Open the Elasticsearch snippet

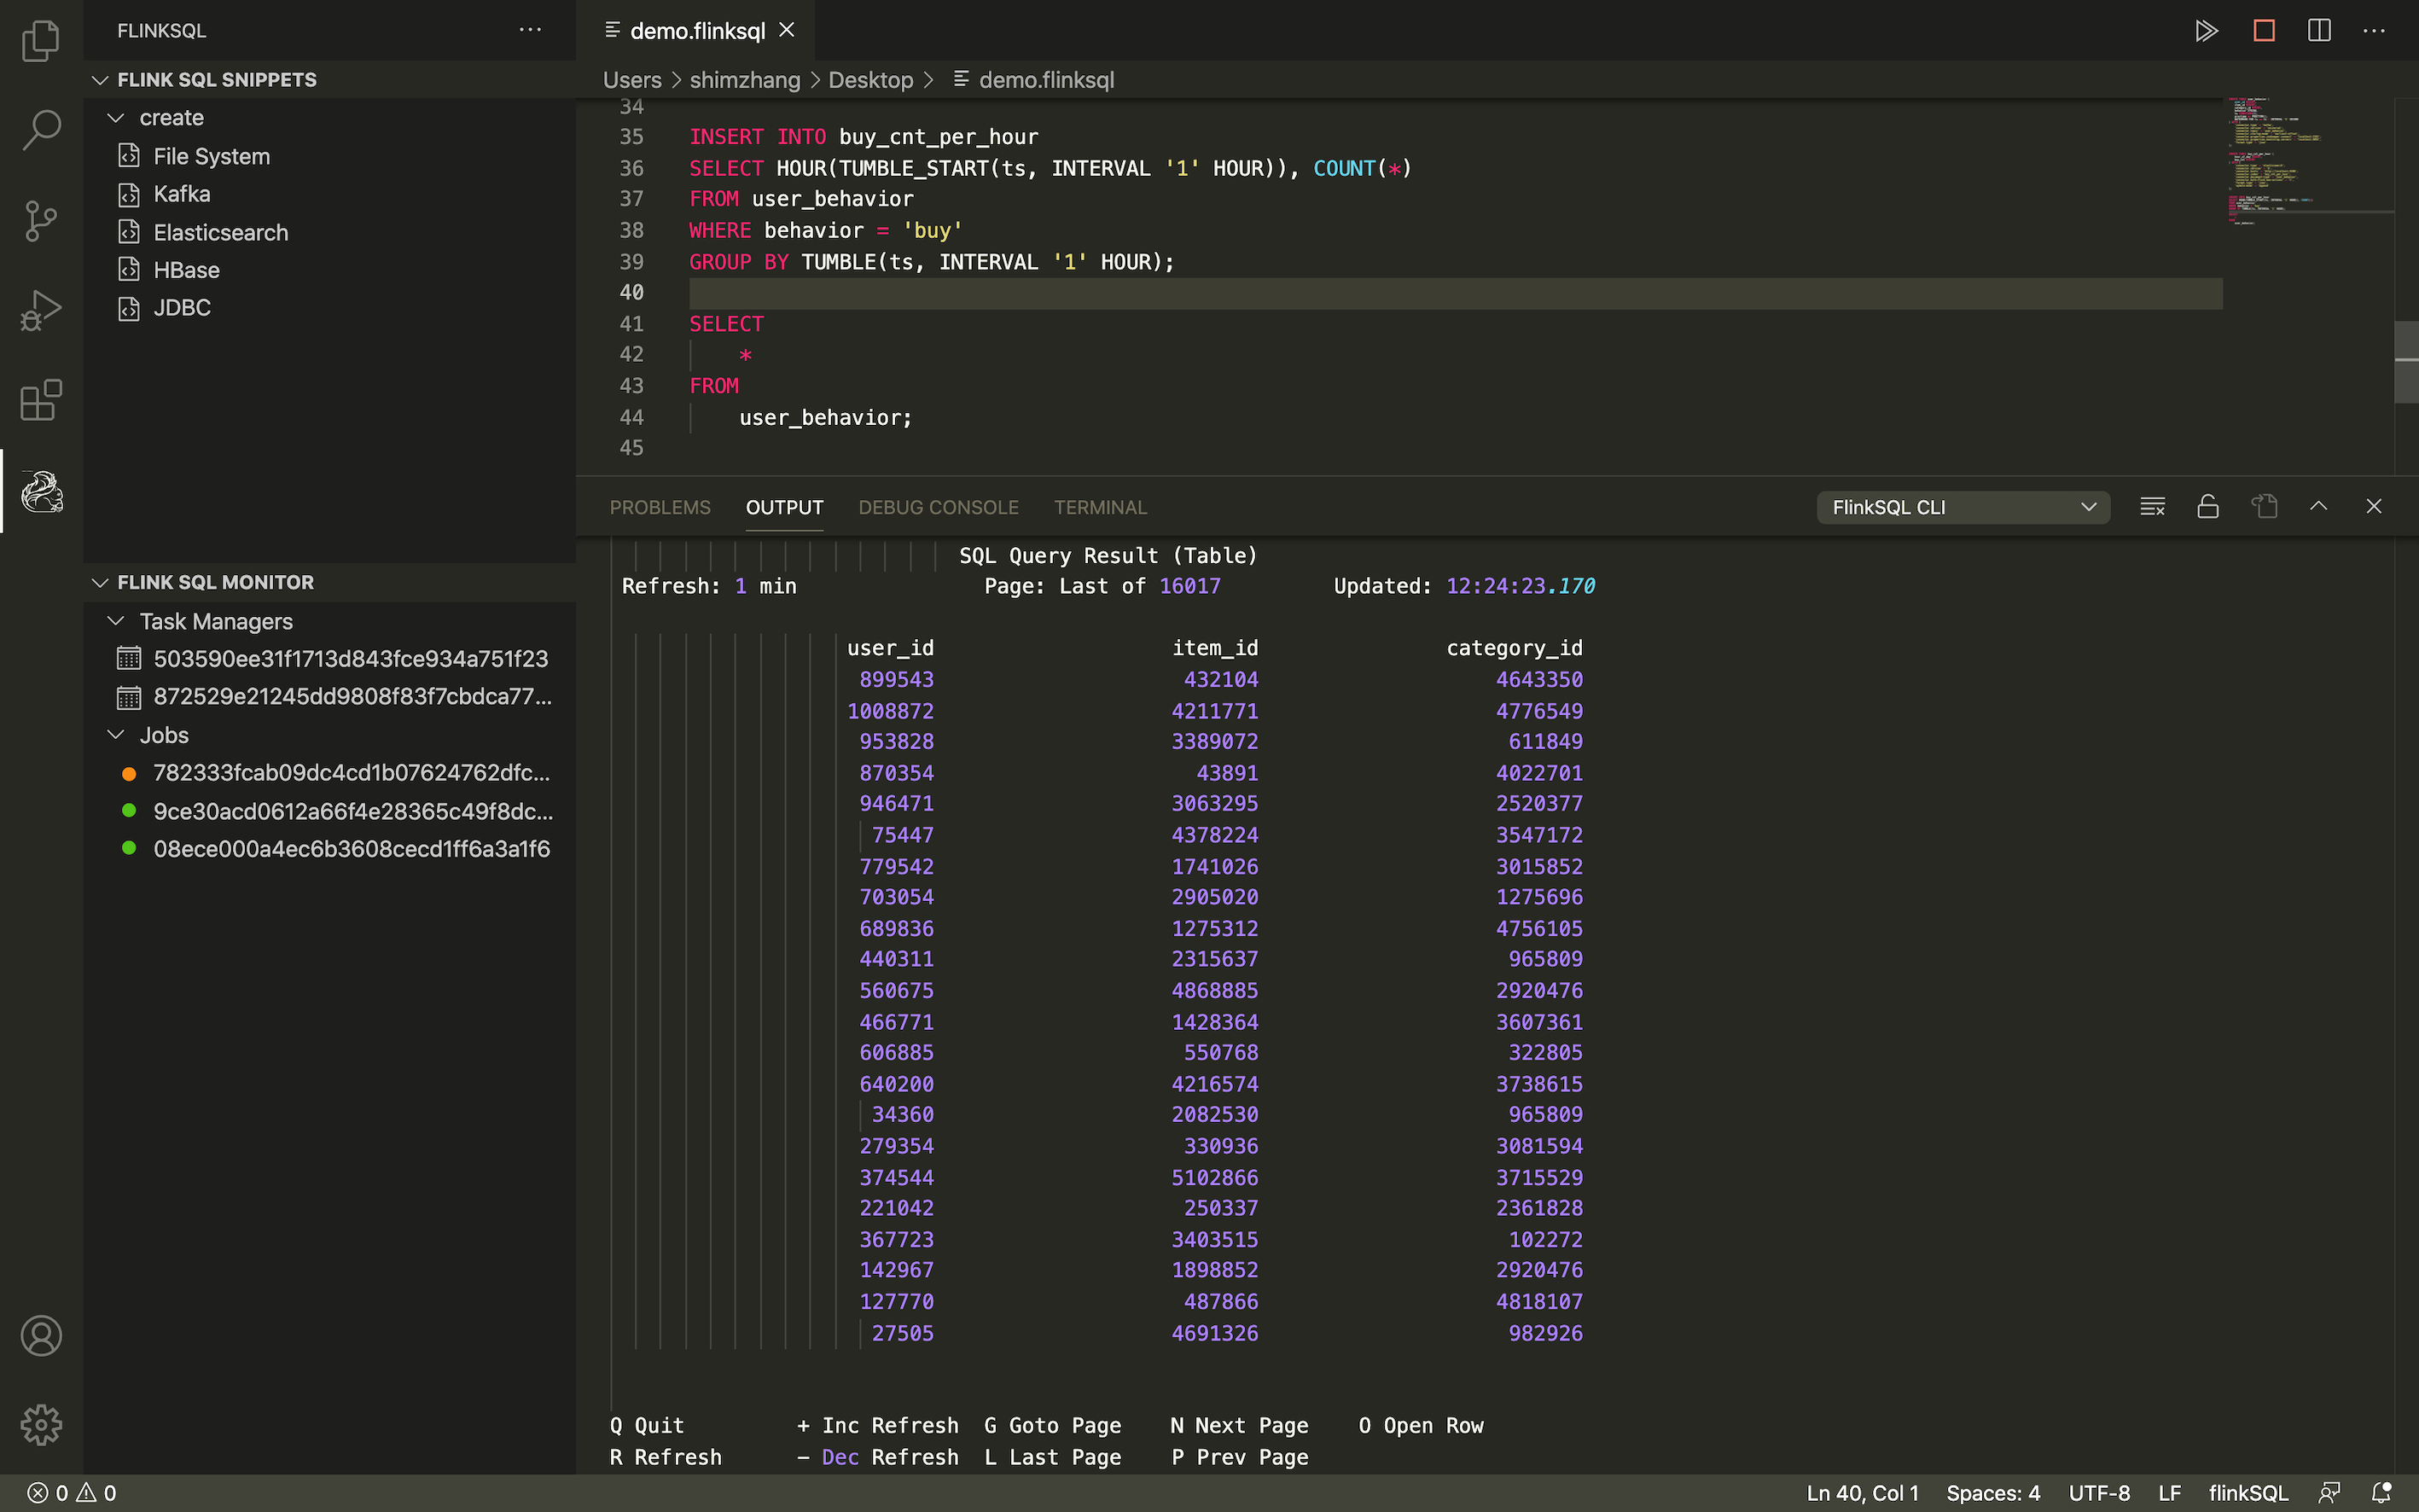pos(330,232)
